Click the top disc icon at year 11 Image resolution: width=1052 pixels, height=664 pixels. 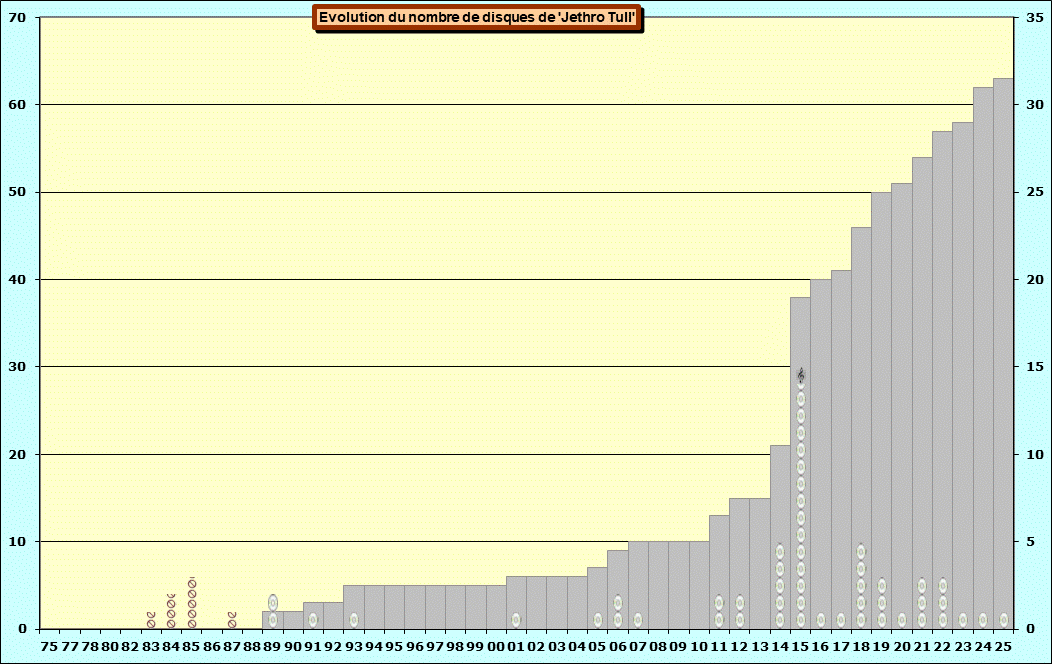(719, 602)
